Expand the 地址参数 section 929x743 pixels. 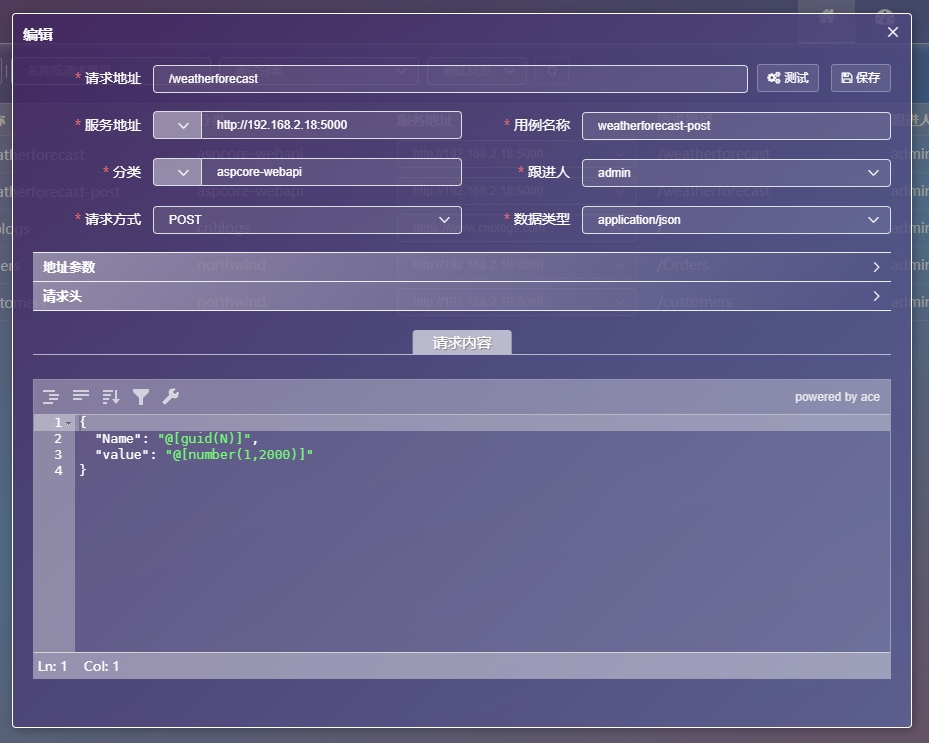(462, 267)
